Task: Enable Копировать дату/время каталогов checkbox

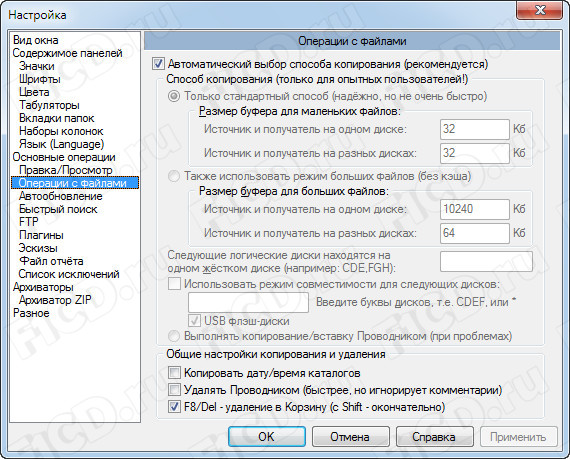Action: (x=174, y=373)
